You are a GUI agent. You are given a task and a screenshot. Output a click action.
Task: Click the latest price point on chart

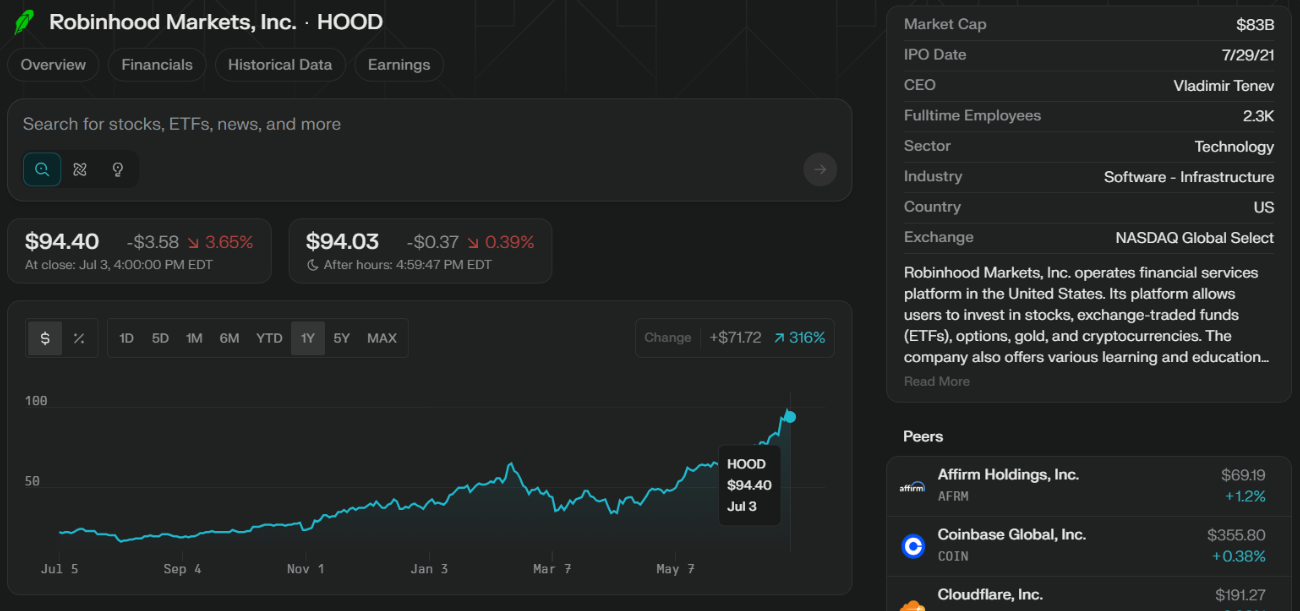790,416
